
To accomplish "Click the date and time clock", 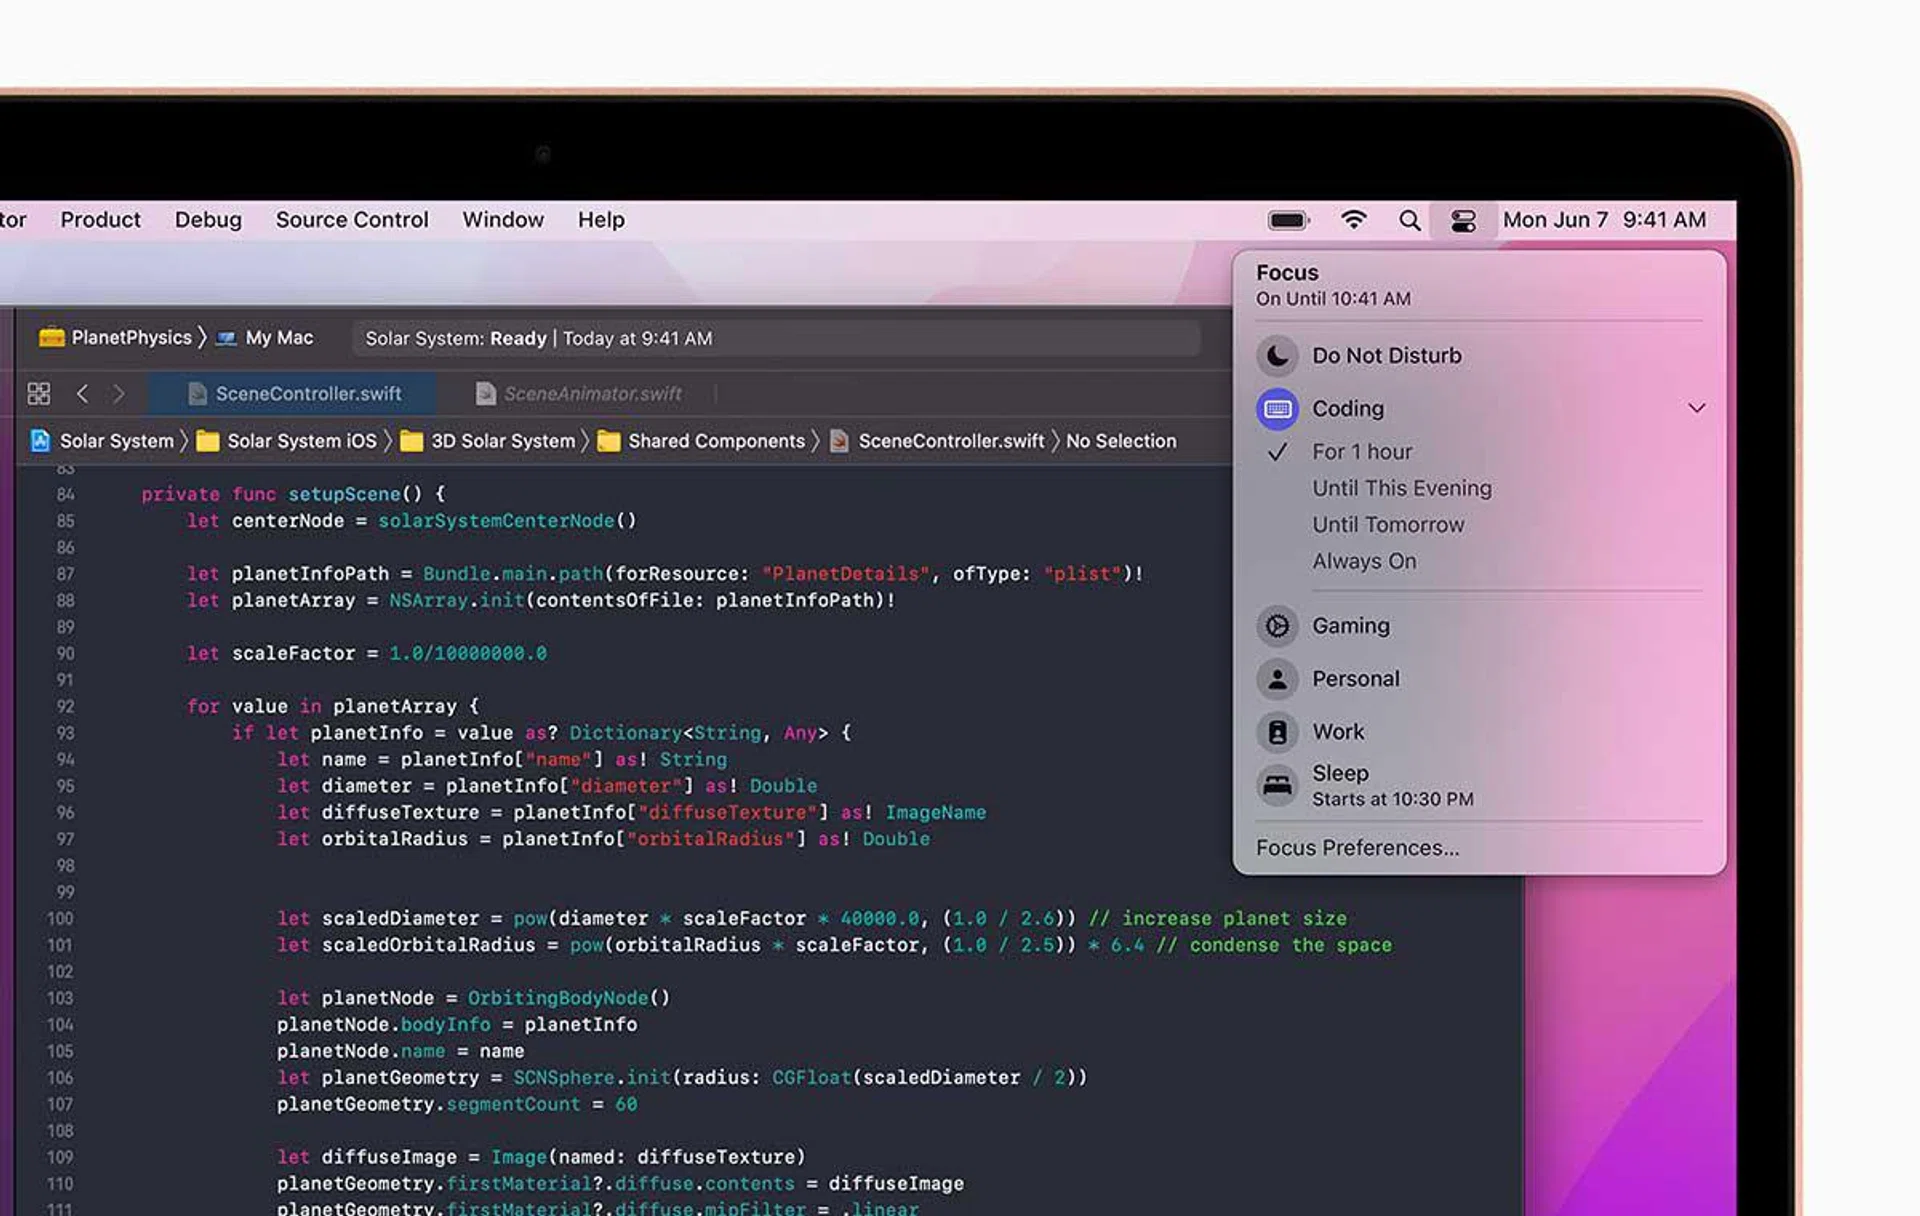I will pyautogui.click(x=1604, y=220).
